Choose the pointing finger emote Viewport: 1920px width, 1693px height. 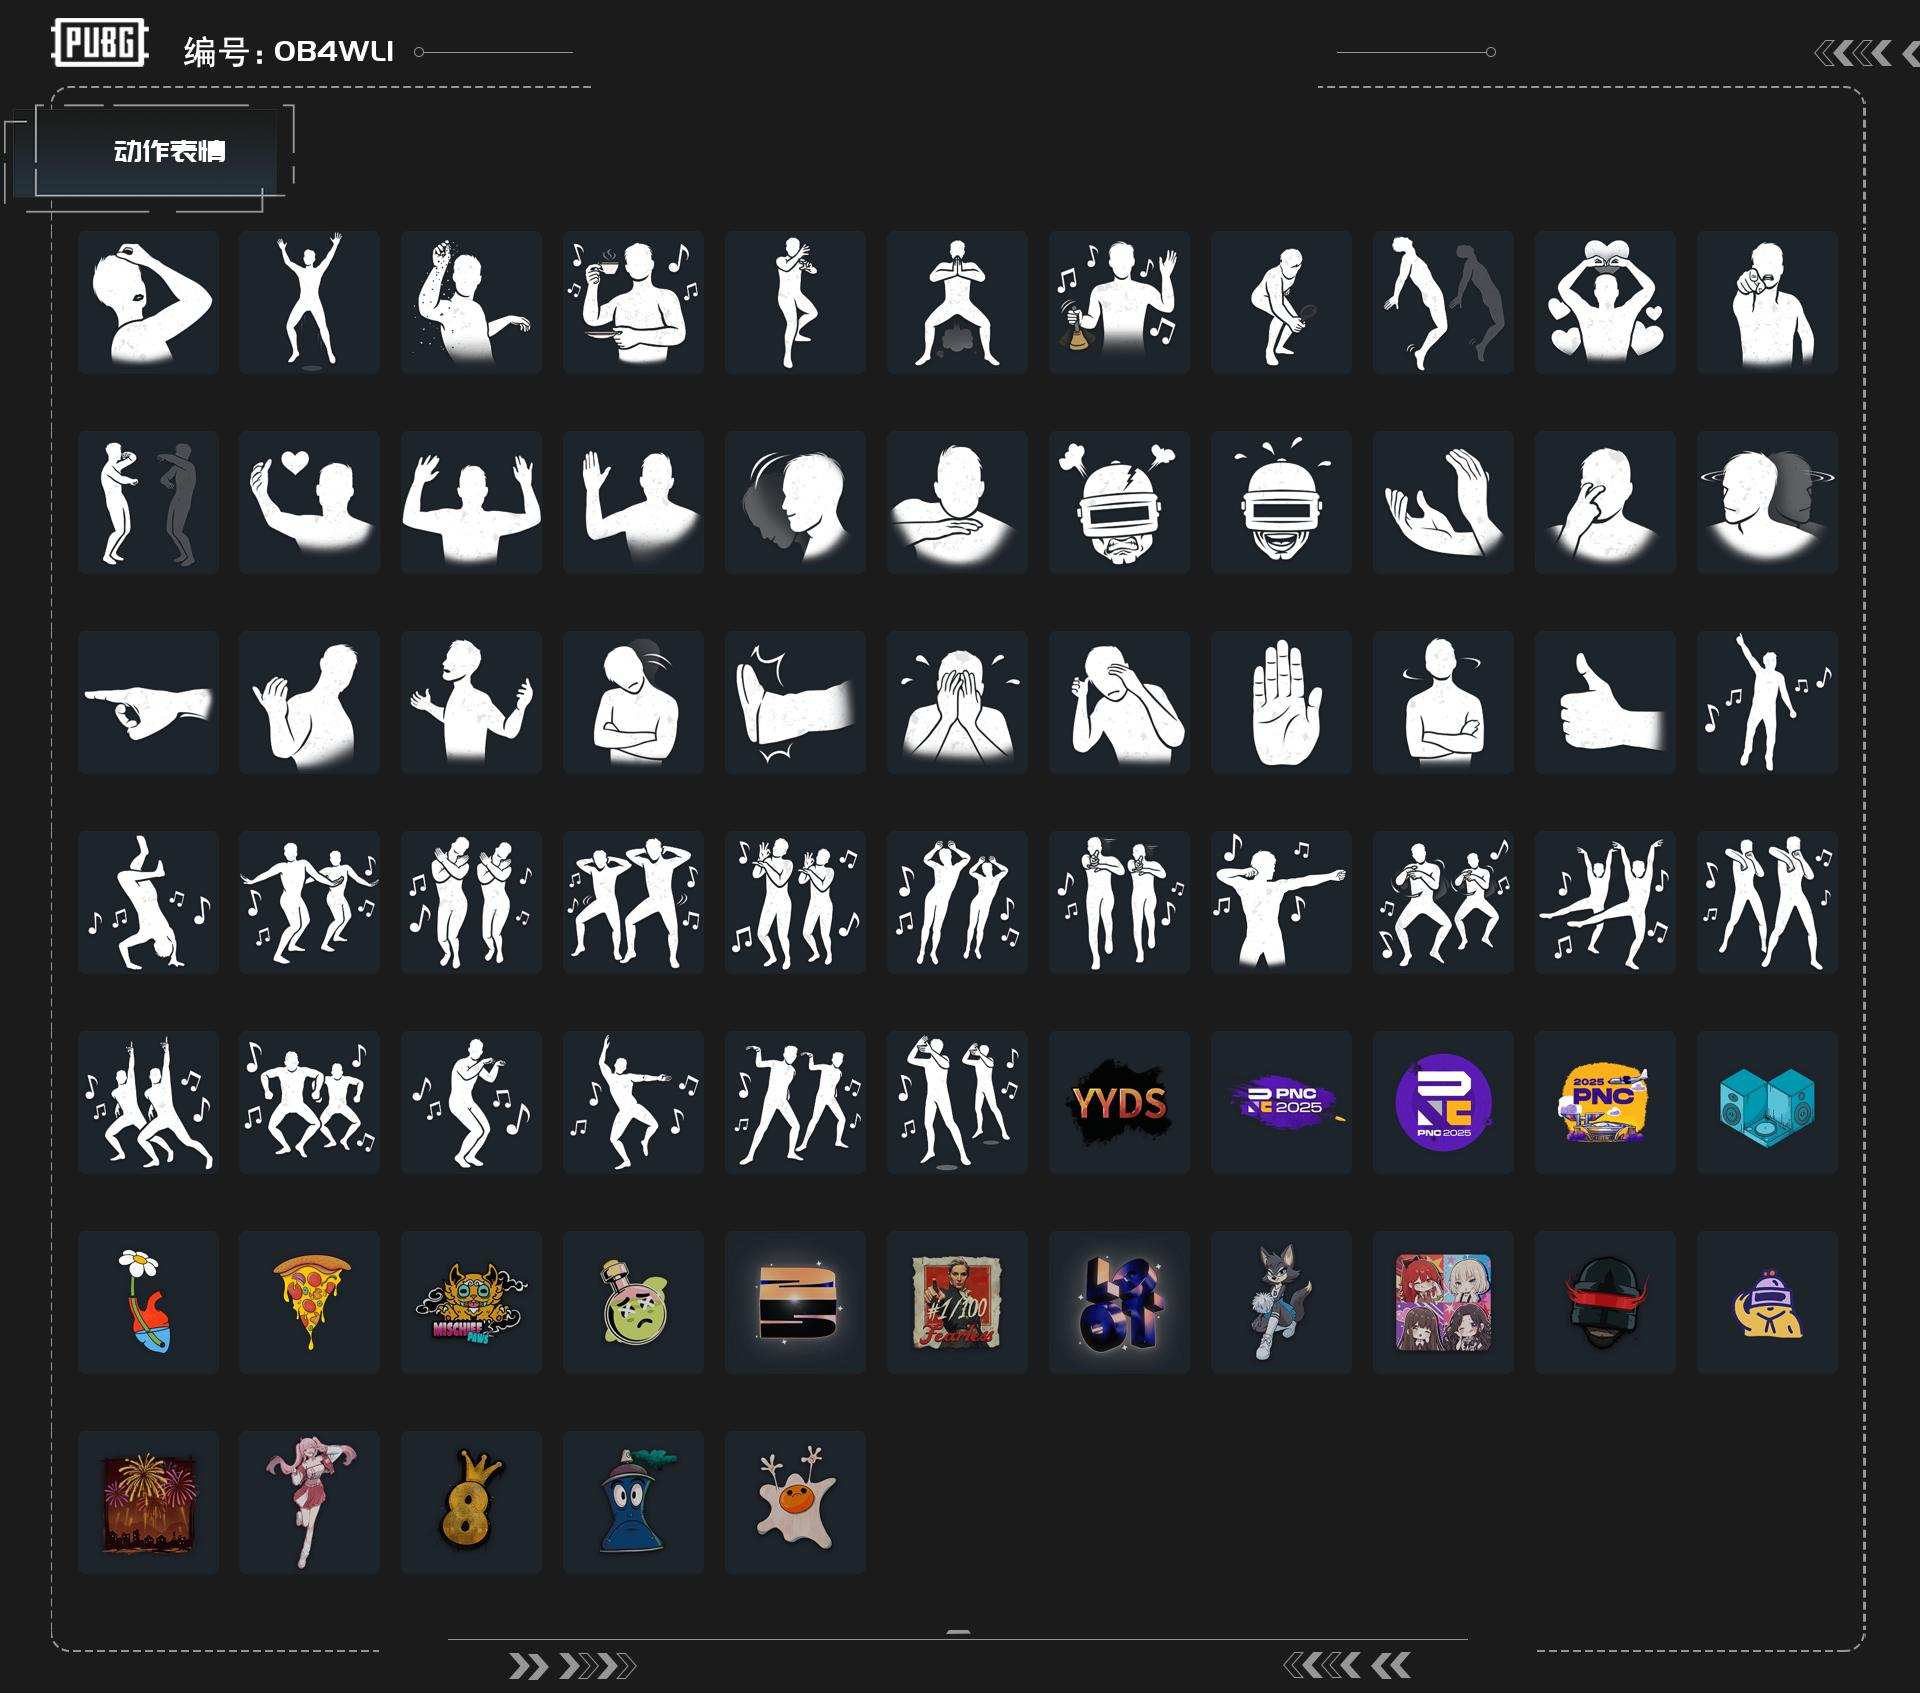point(148,702)
